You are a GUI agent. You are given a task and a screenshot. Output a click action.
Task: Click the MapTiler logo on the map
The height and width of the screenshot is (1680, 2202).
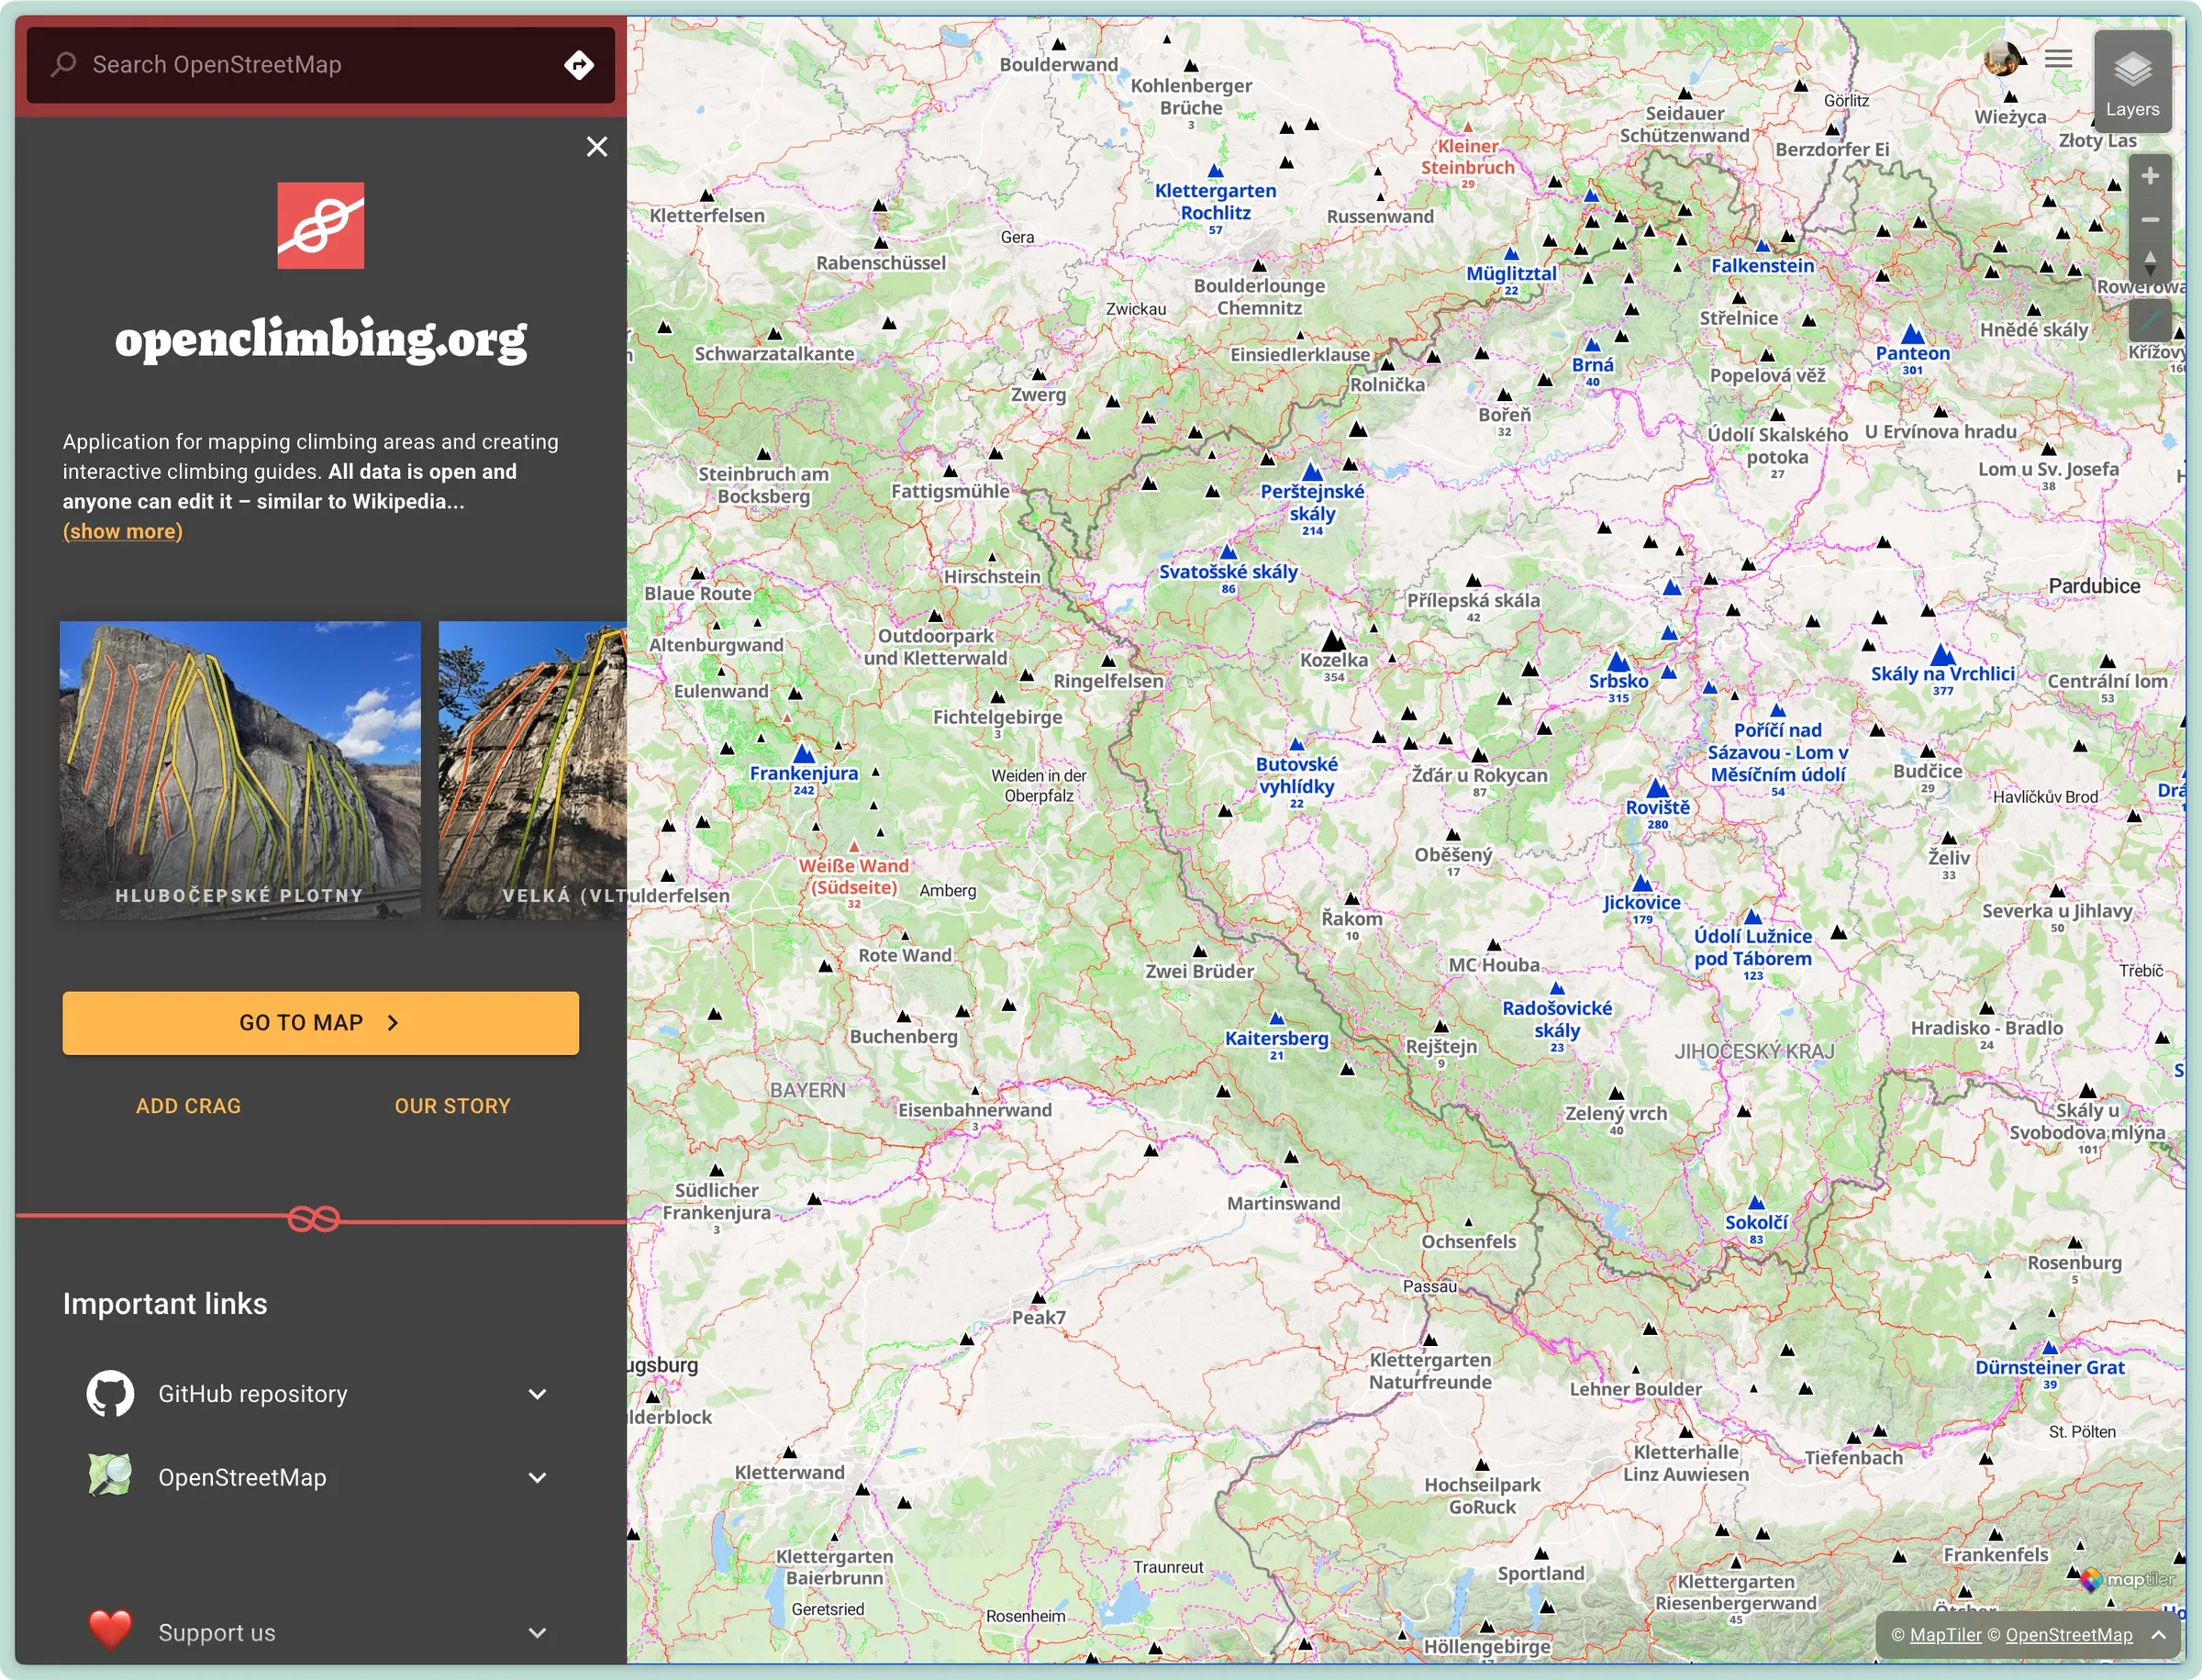tap(2125, 1580)
